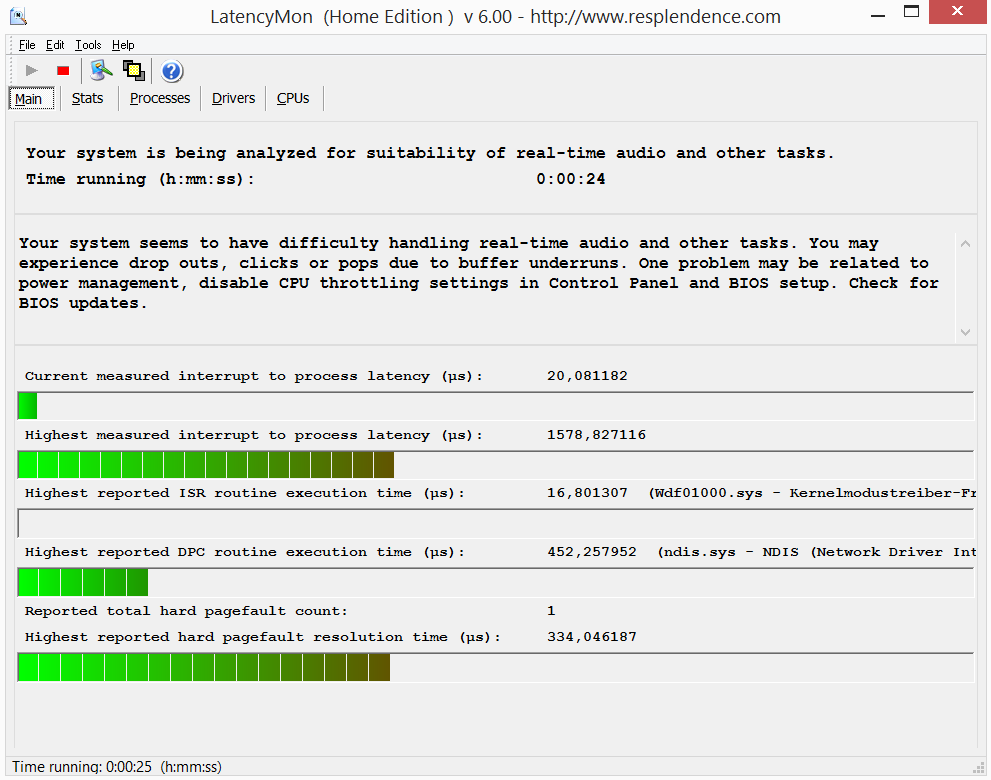Click the hard pagefault count value 1
Image resolution: width=991 pixels, height=780 pixels.
(550, 611)
